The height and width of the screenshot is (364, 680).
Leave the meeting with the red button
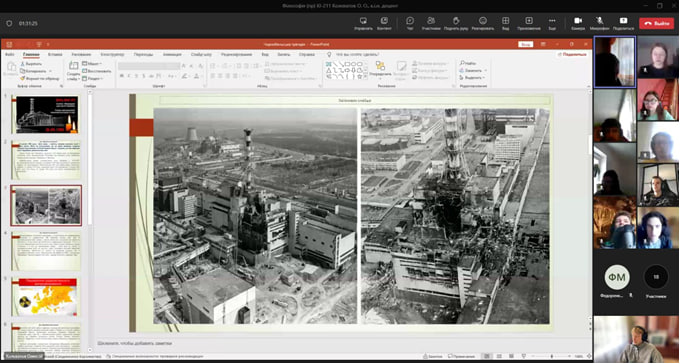click(x=656, y=23)
